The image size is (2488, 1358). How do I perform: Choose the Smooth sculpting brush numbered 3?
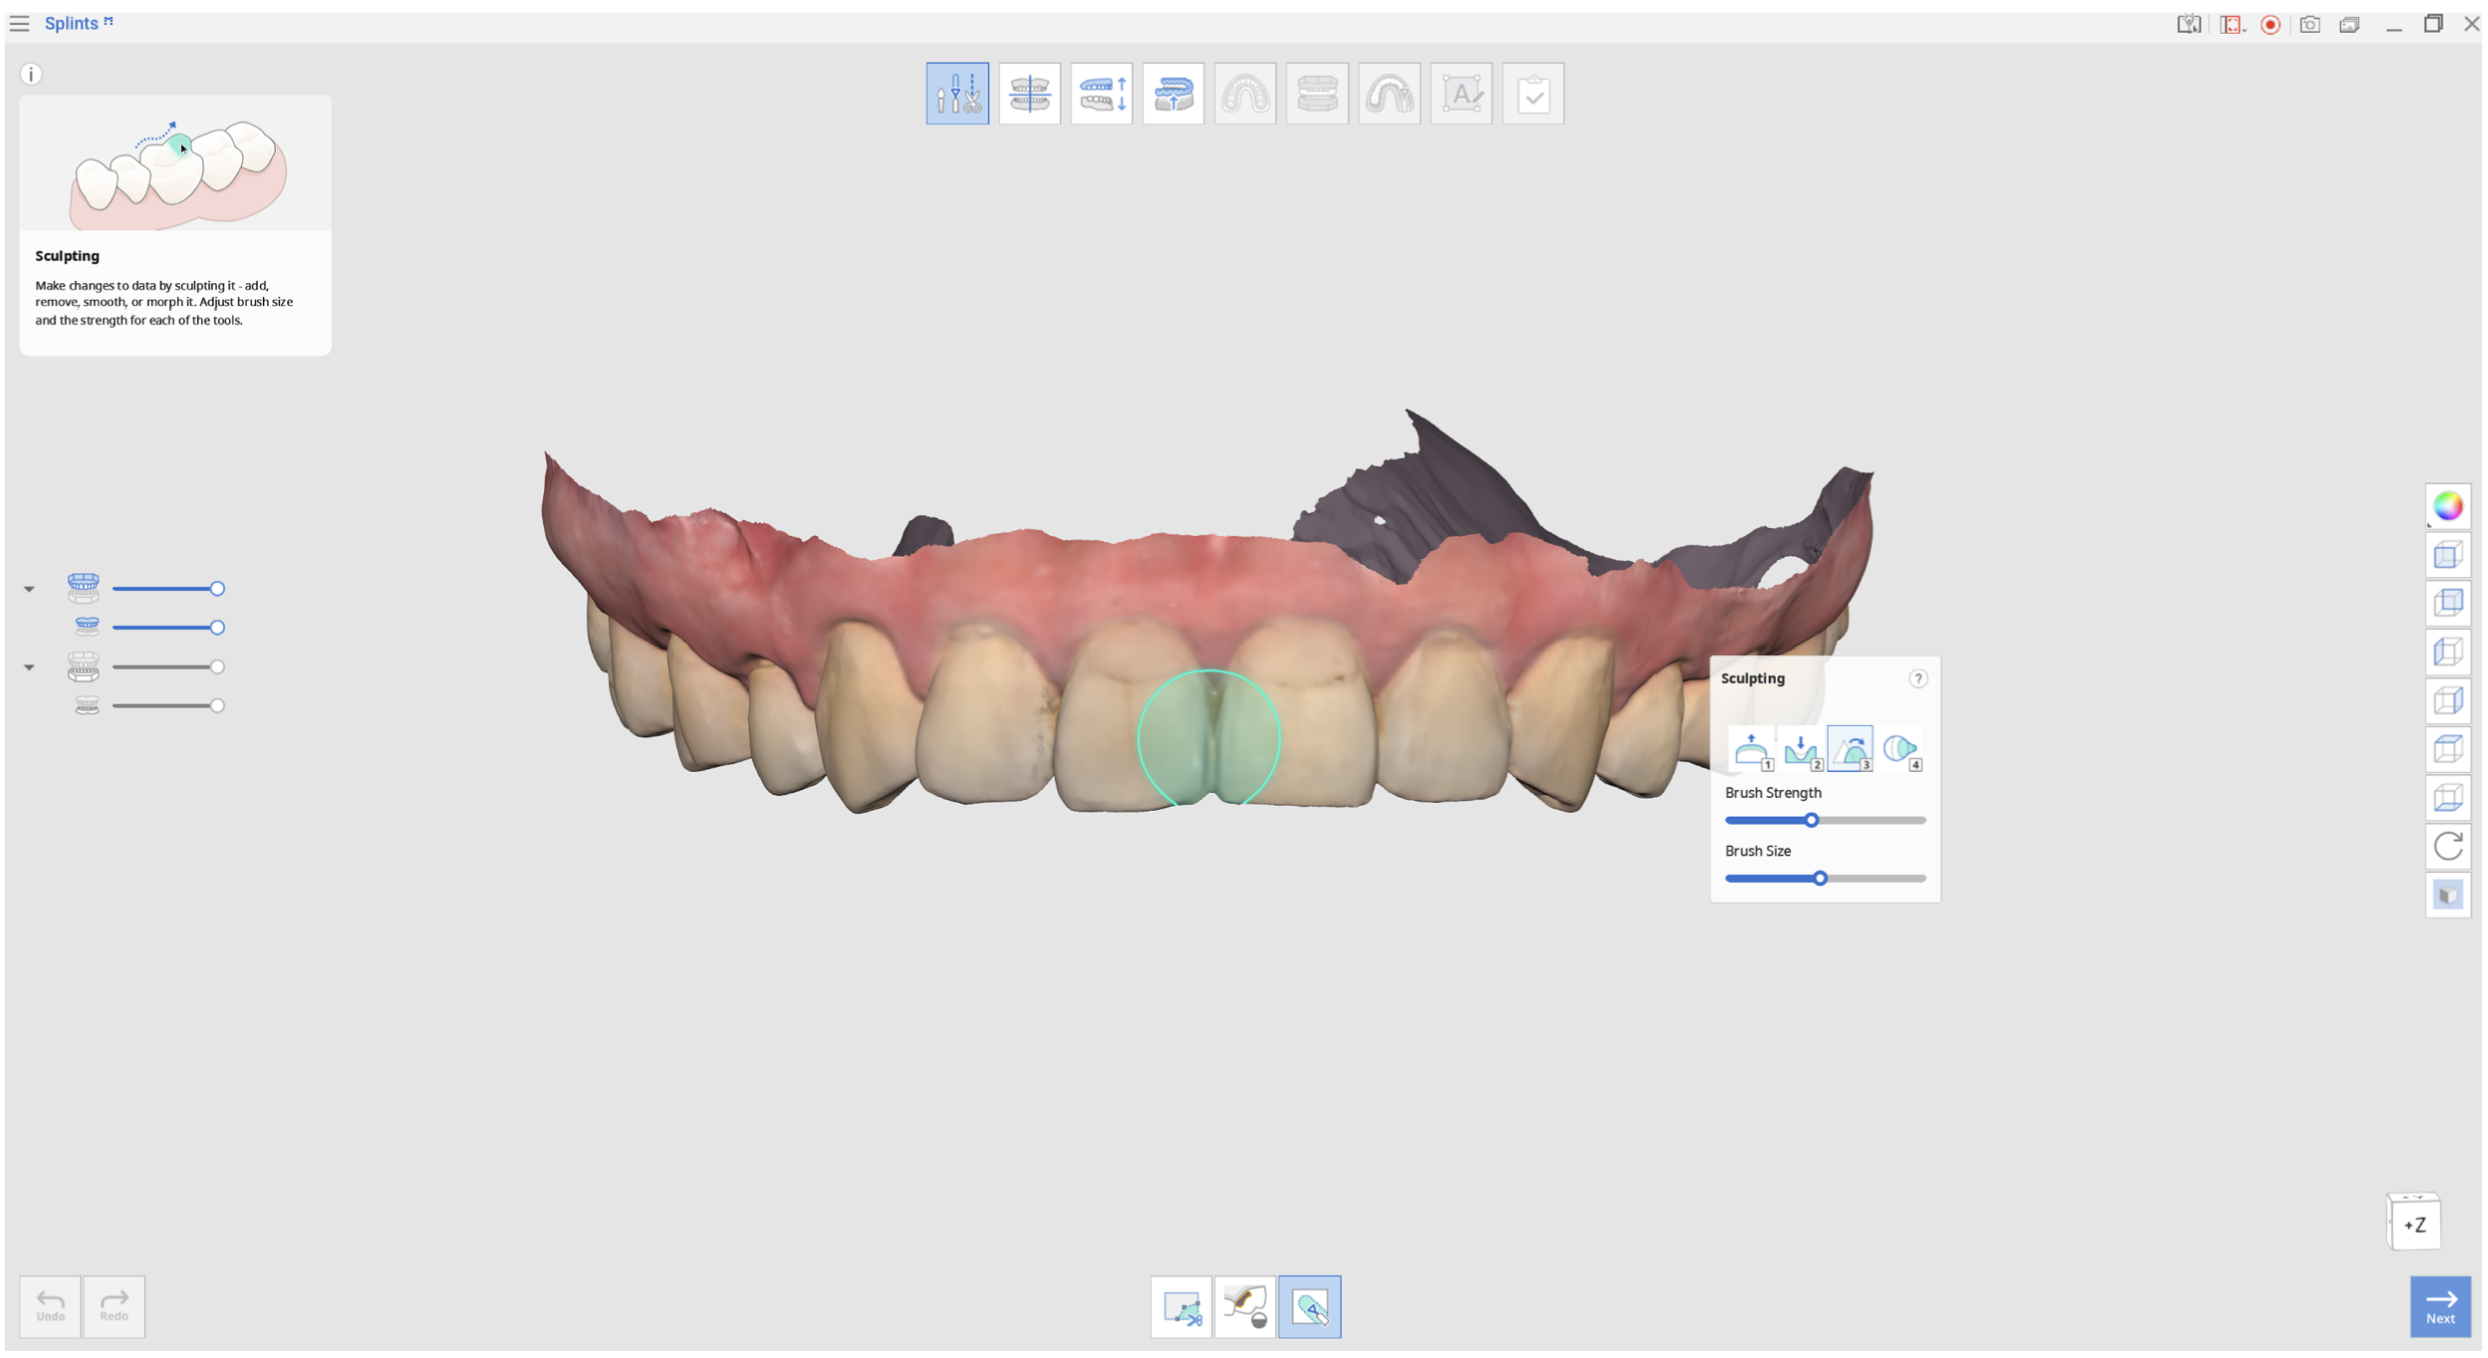point(1850,749)
